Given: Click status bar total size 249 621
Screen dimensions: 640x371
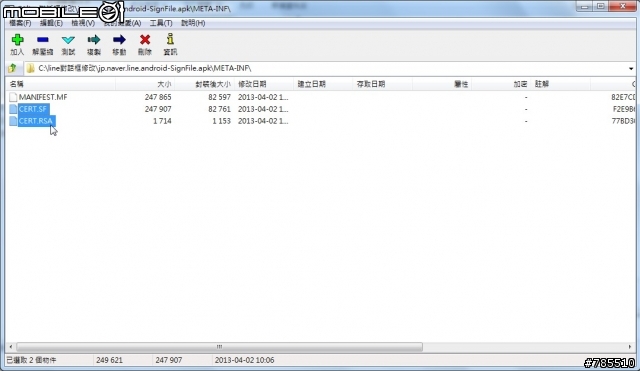Looking at the screenshot, I should 109,360.
